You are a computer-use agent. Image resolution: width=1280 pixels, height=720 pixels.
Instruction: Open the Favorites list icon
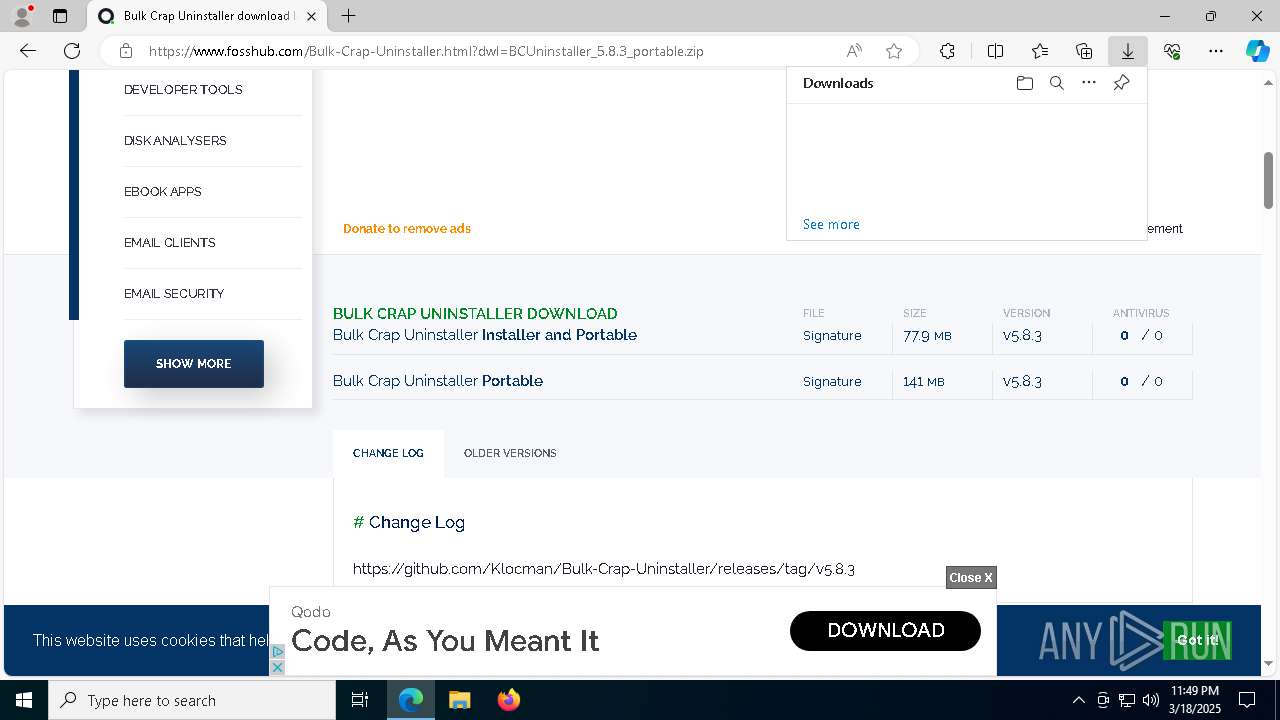click(1040, 51)
